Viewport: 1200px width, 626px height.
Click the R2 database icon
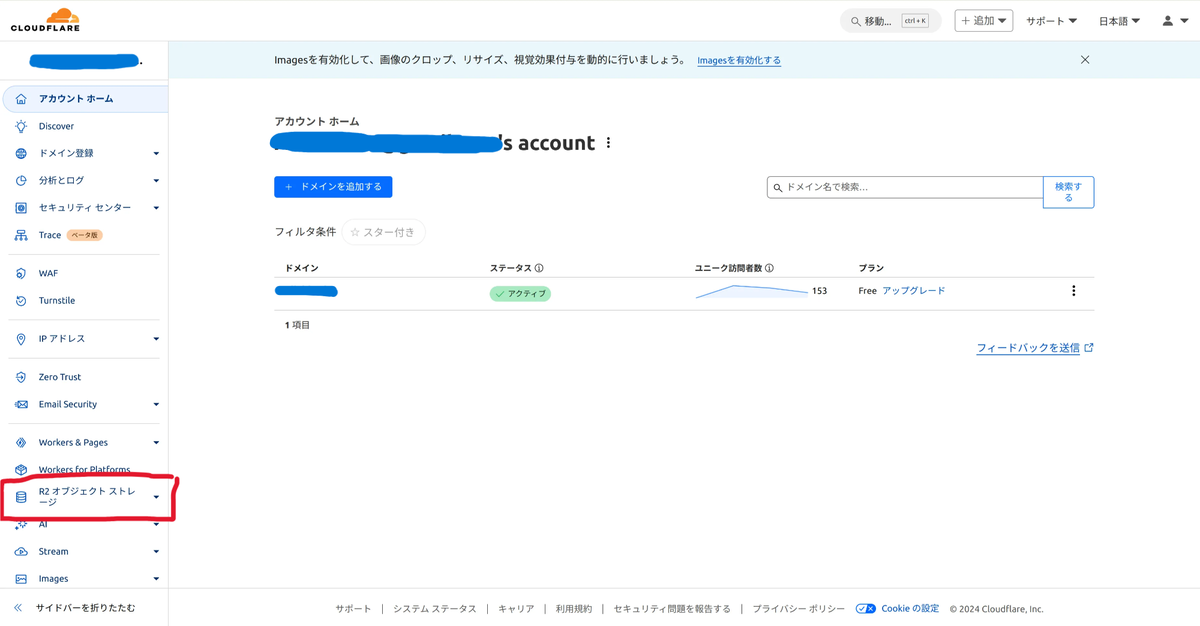click(21, 497)
